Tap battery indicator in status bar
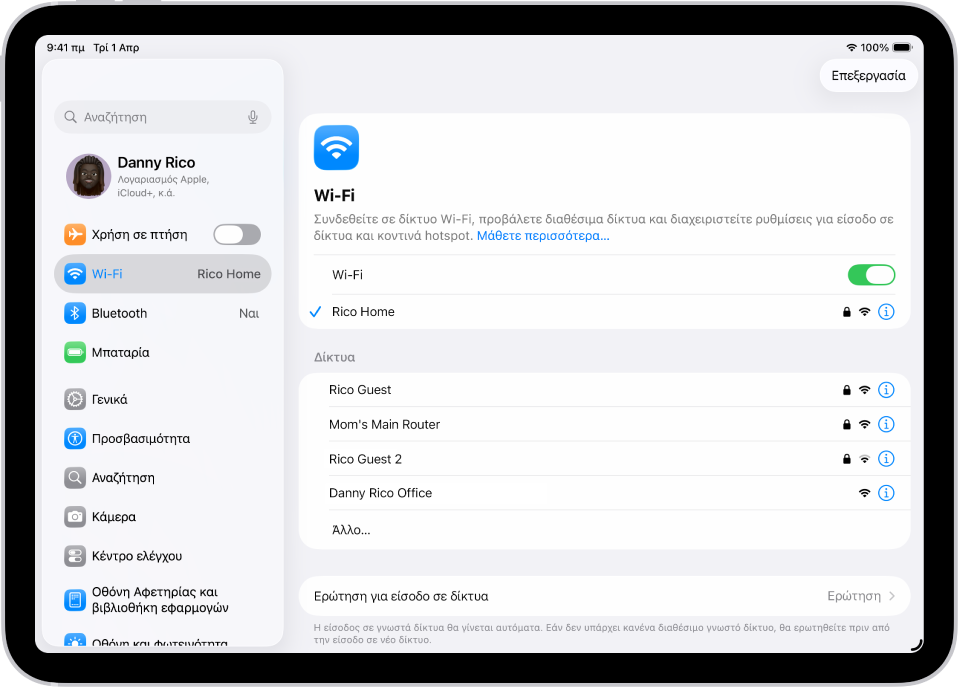Screen dimensions: 960x692 pyautogui.click(x=902, y=48)
